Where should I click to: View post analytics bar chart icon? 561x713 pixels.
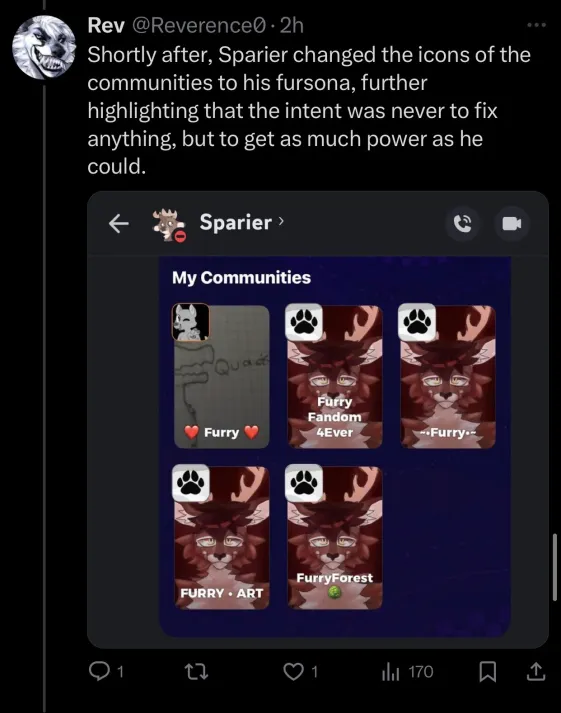pos(391,672)
